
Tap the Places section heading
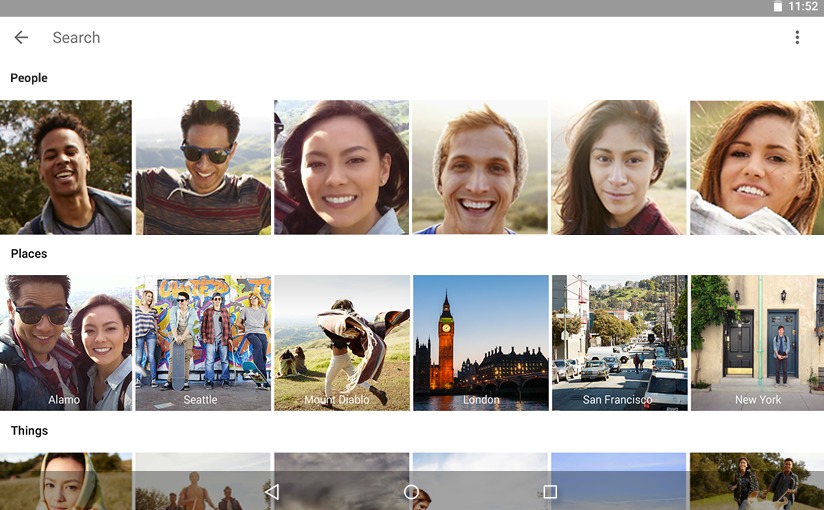[x=29, y=254]
